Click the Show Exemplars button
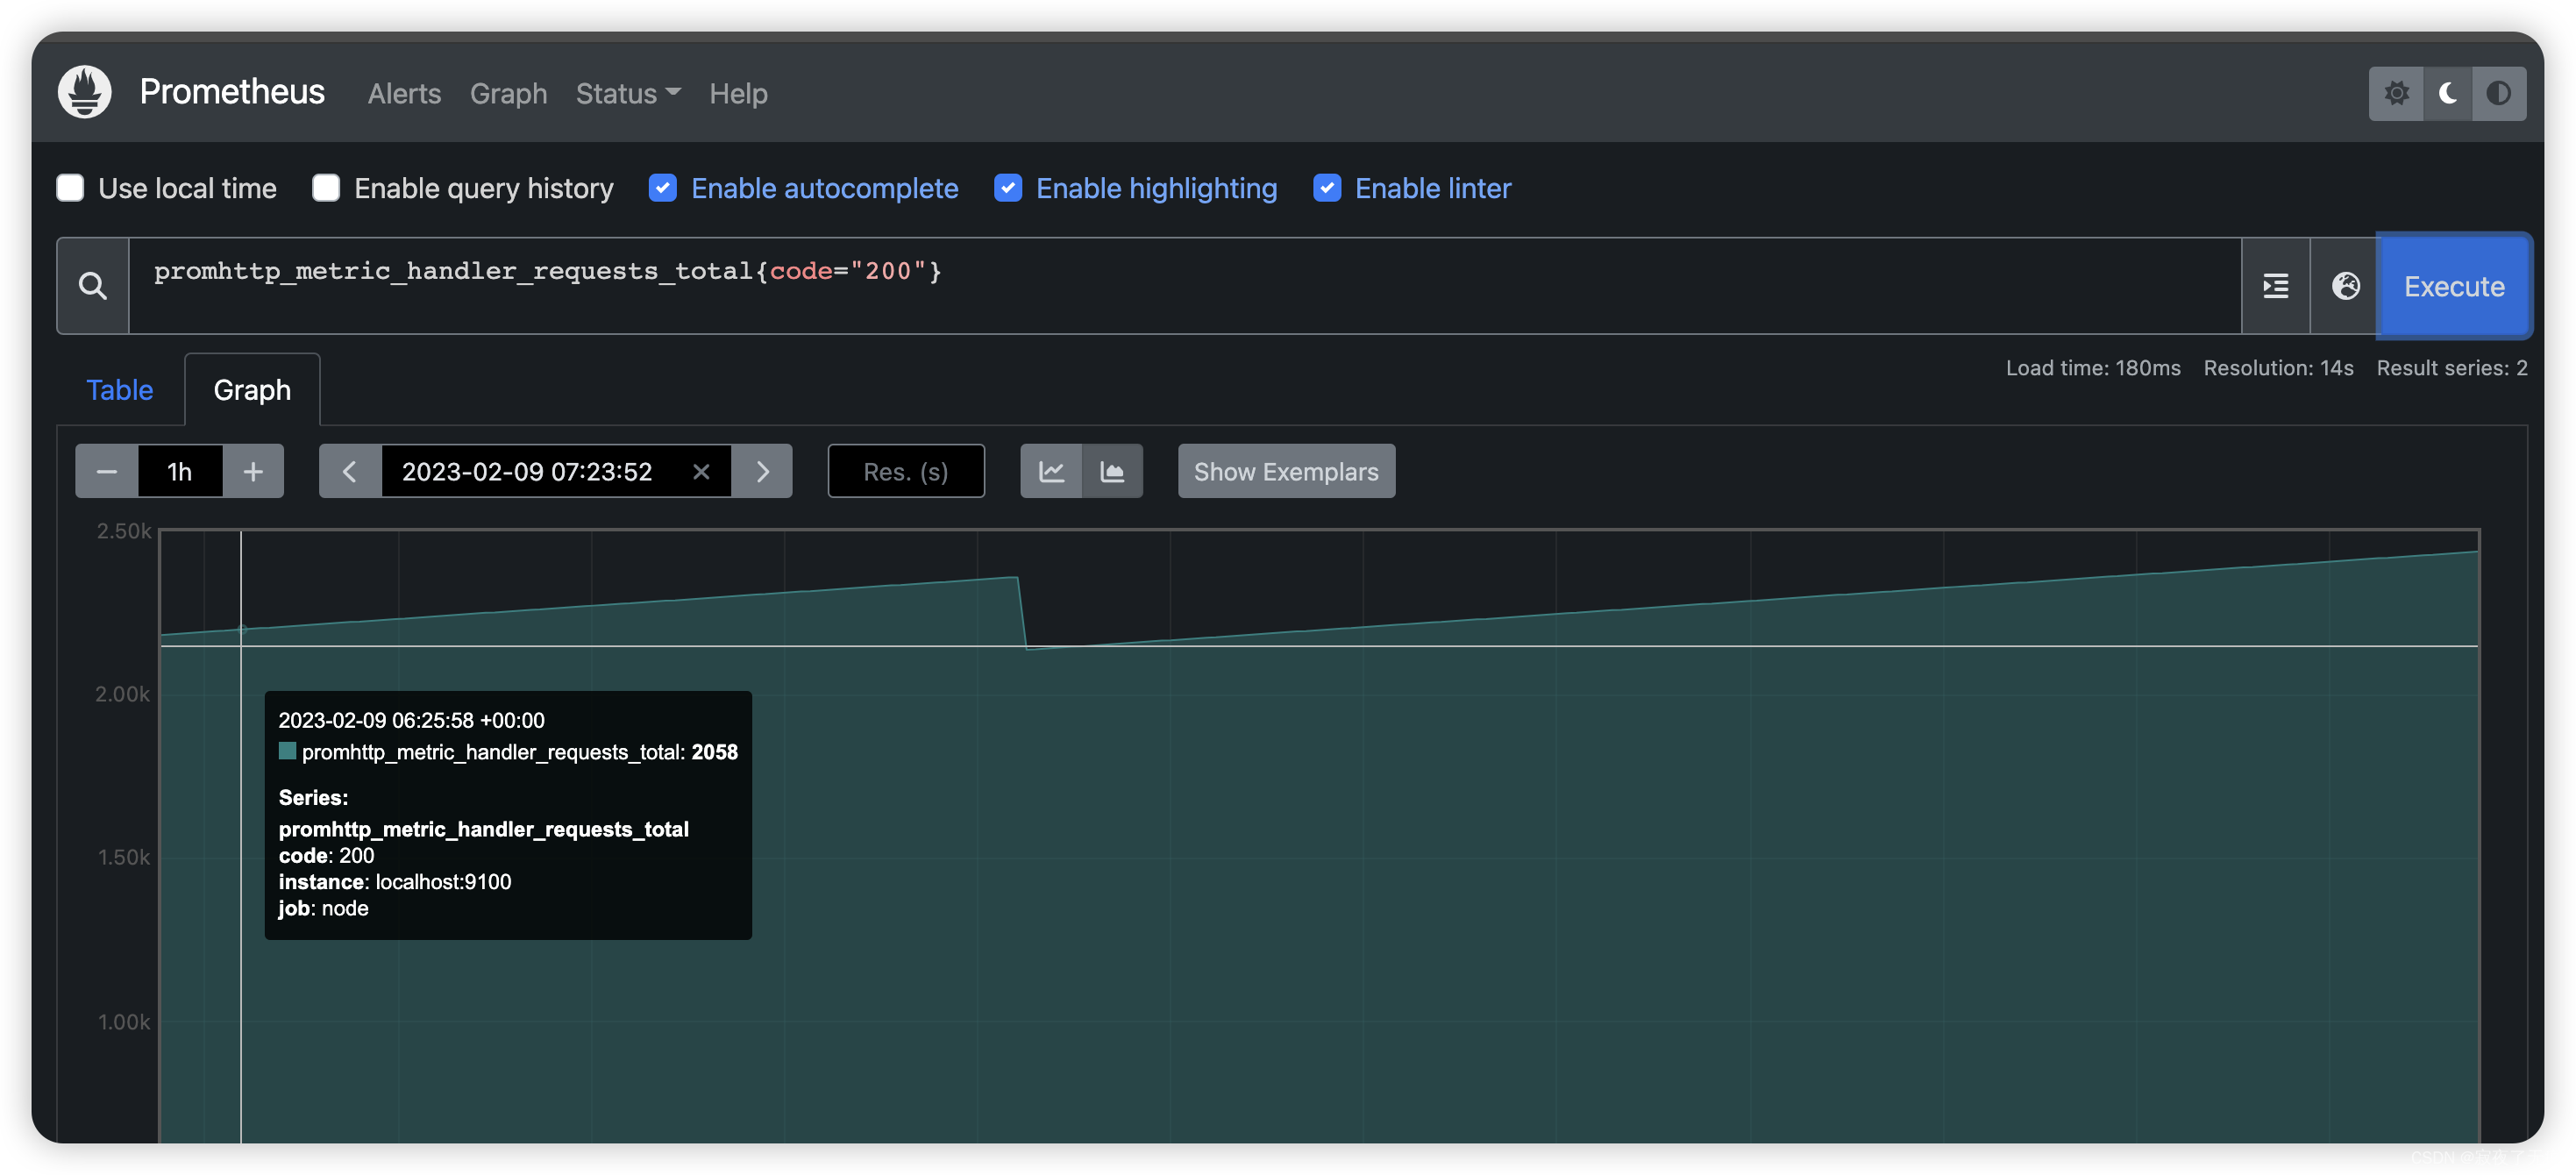The height and width of the screenshot is (1175, 2576). click(1286, 472)
